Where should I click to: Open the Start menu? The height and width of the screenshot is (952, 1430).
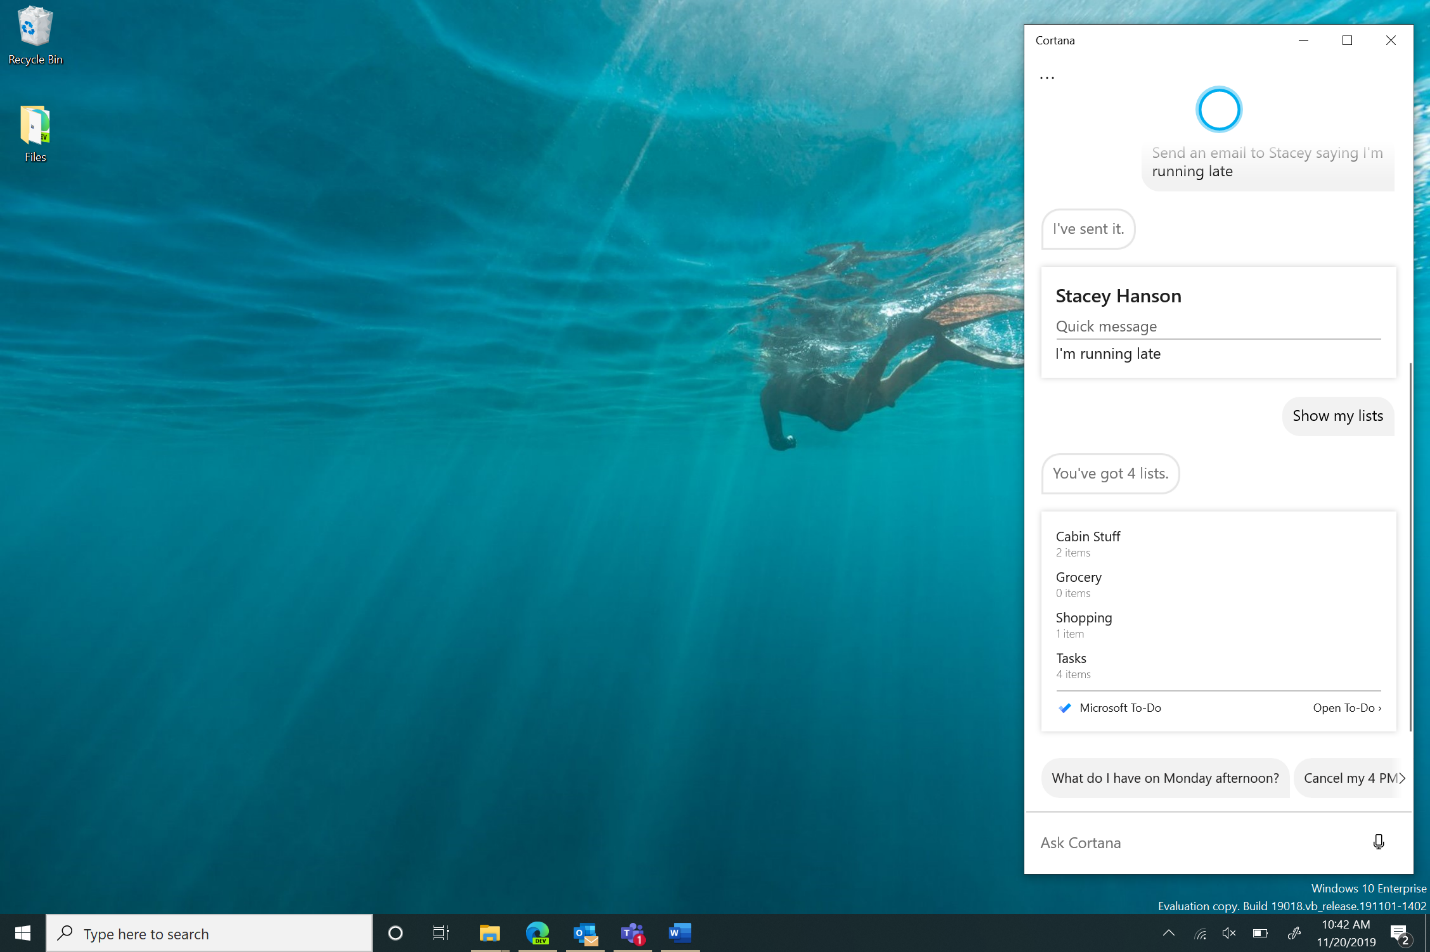tap(20, 933)
